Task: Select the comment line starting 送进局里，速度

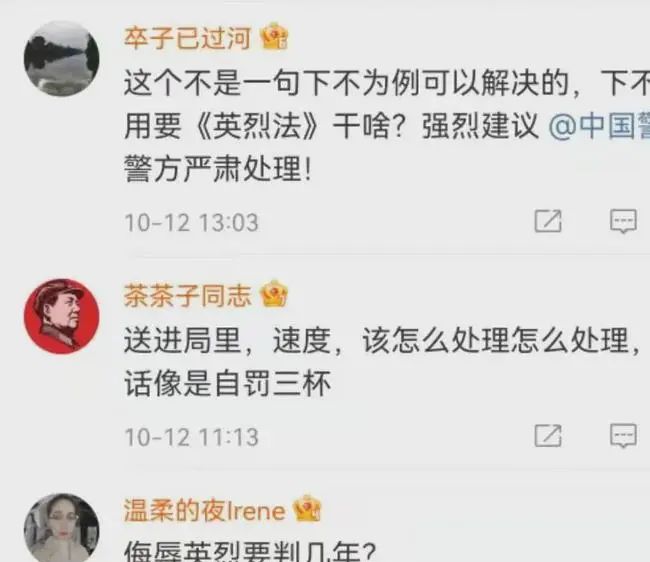Action: click(x=381, y=340)
